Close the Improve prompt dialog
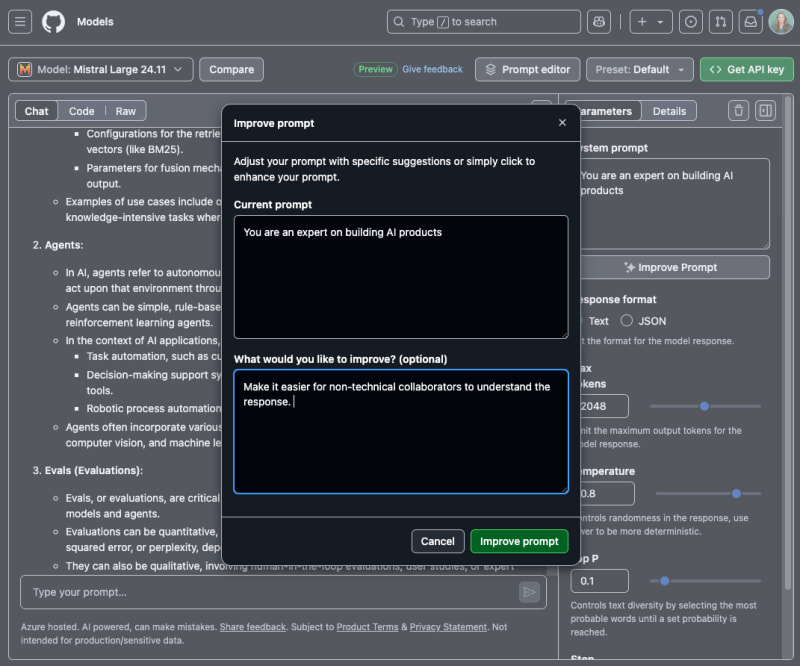 [562, 123]
